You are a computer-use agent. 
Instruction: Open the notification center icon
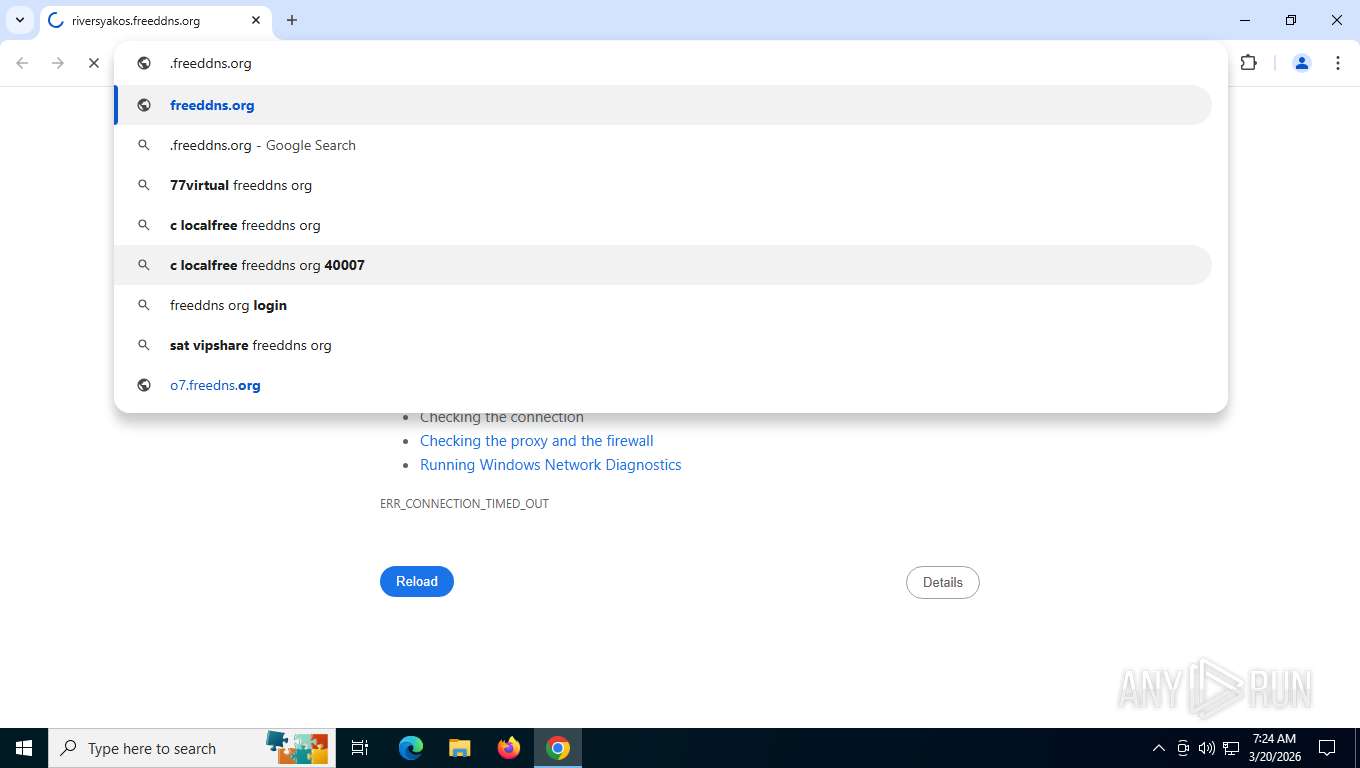1327,748
